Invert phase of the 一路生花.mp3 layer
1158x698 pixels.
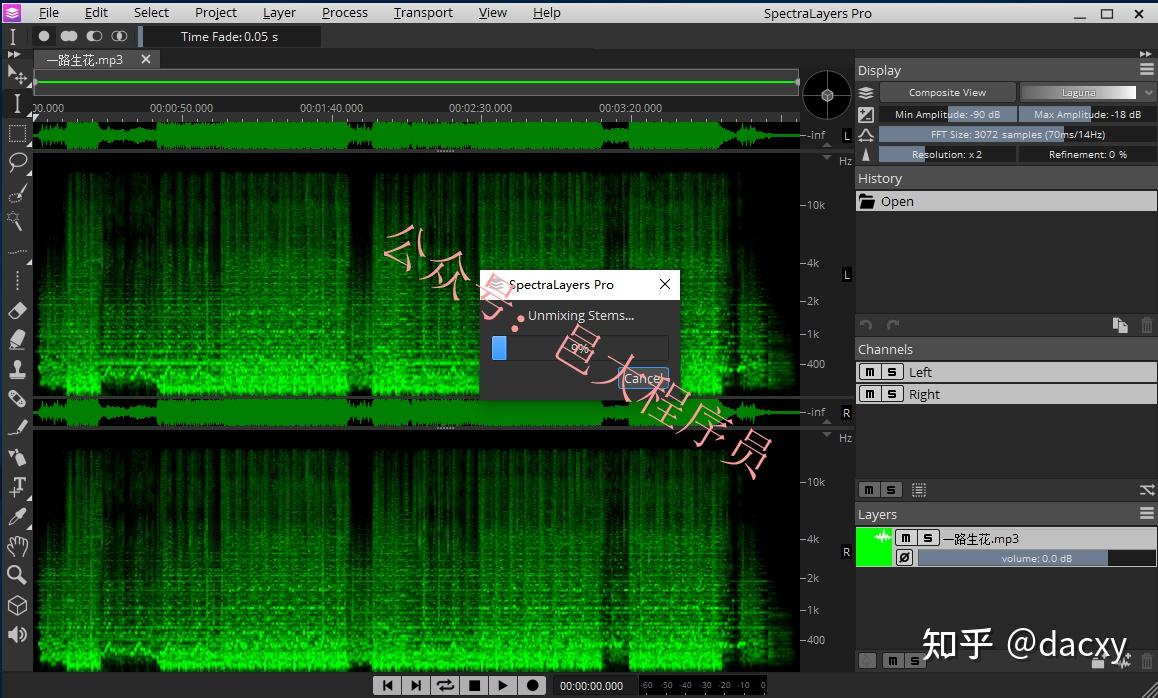(905, 558)
